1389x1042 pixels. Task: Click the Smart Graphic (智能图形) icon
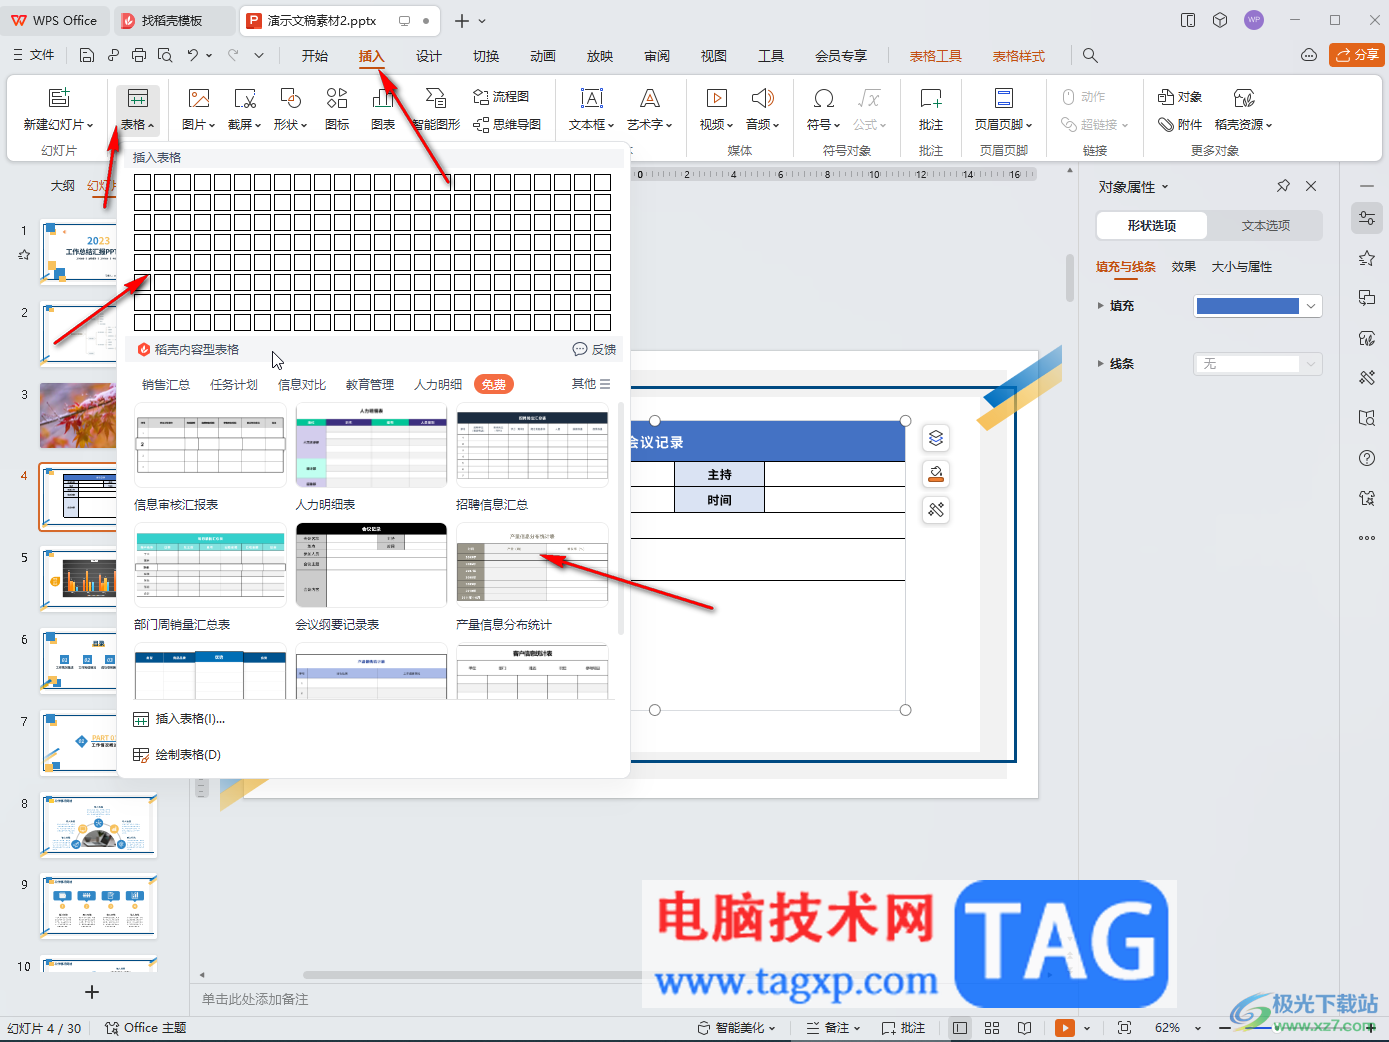(x=436, y=98)
